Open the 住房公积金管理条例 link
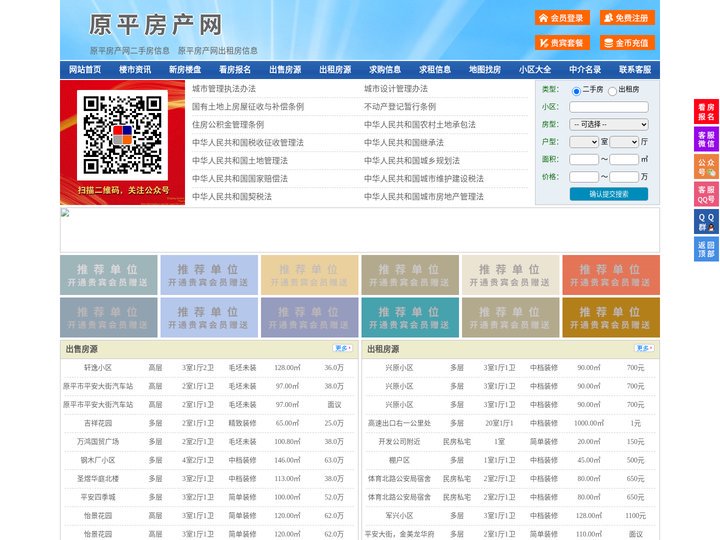Screen dimensions: 720x540 (228, 124)
